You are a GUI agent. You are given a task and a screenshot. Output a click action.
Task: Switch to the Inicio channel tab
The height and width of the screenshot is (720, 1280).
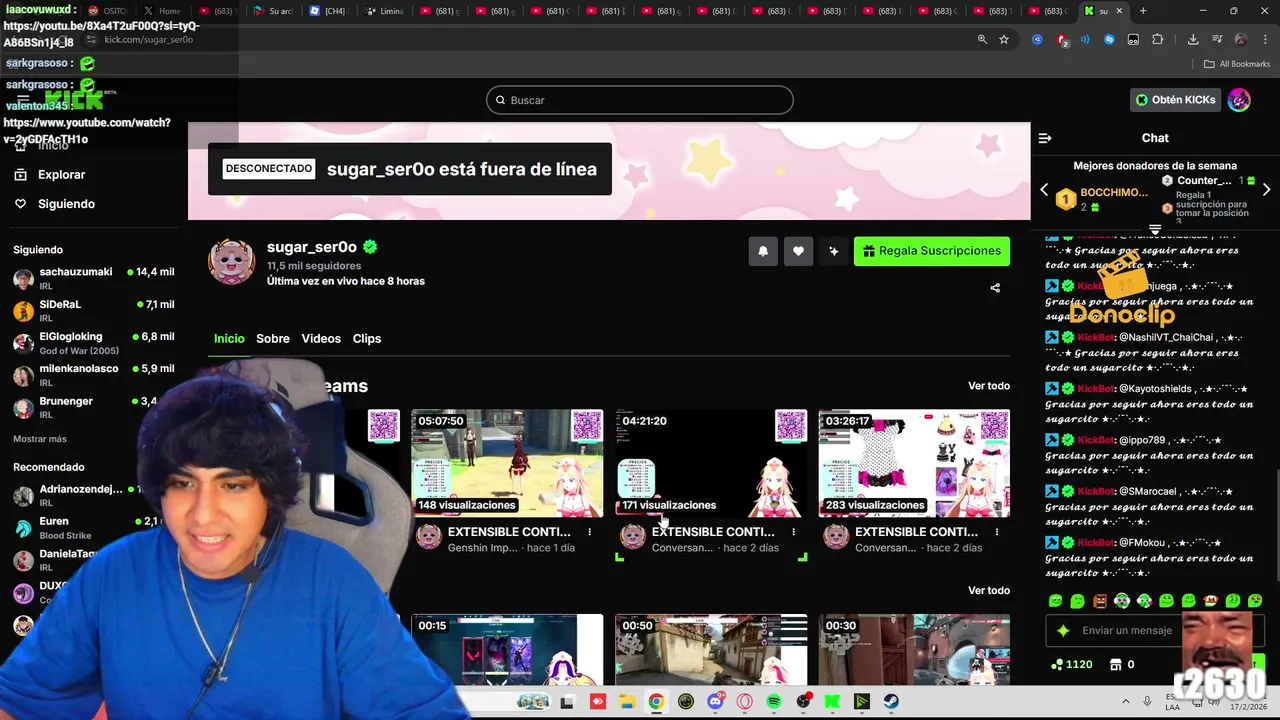tap(229, 339)
